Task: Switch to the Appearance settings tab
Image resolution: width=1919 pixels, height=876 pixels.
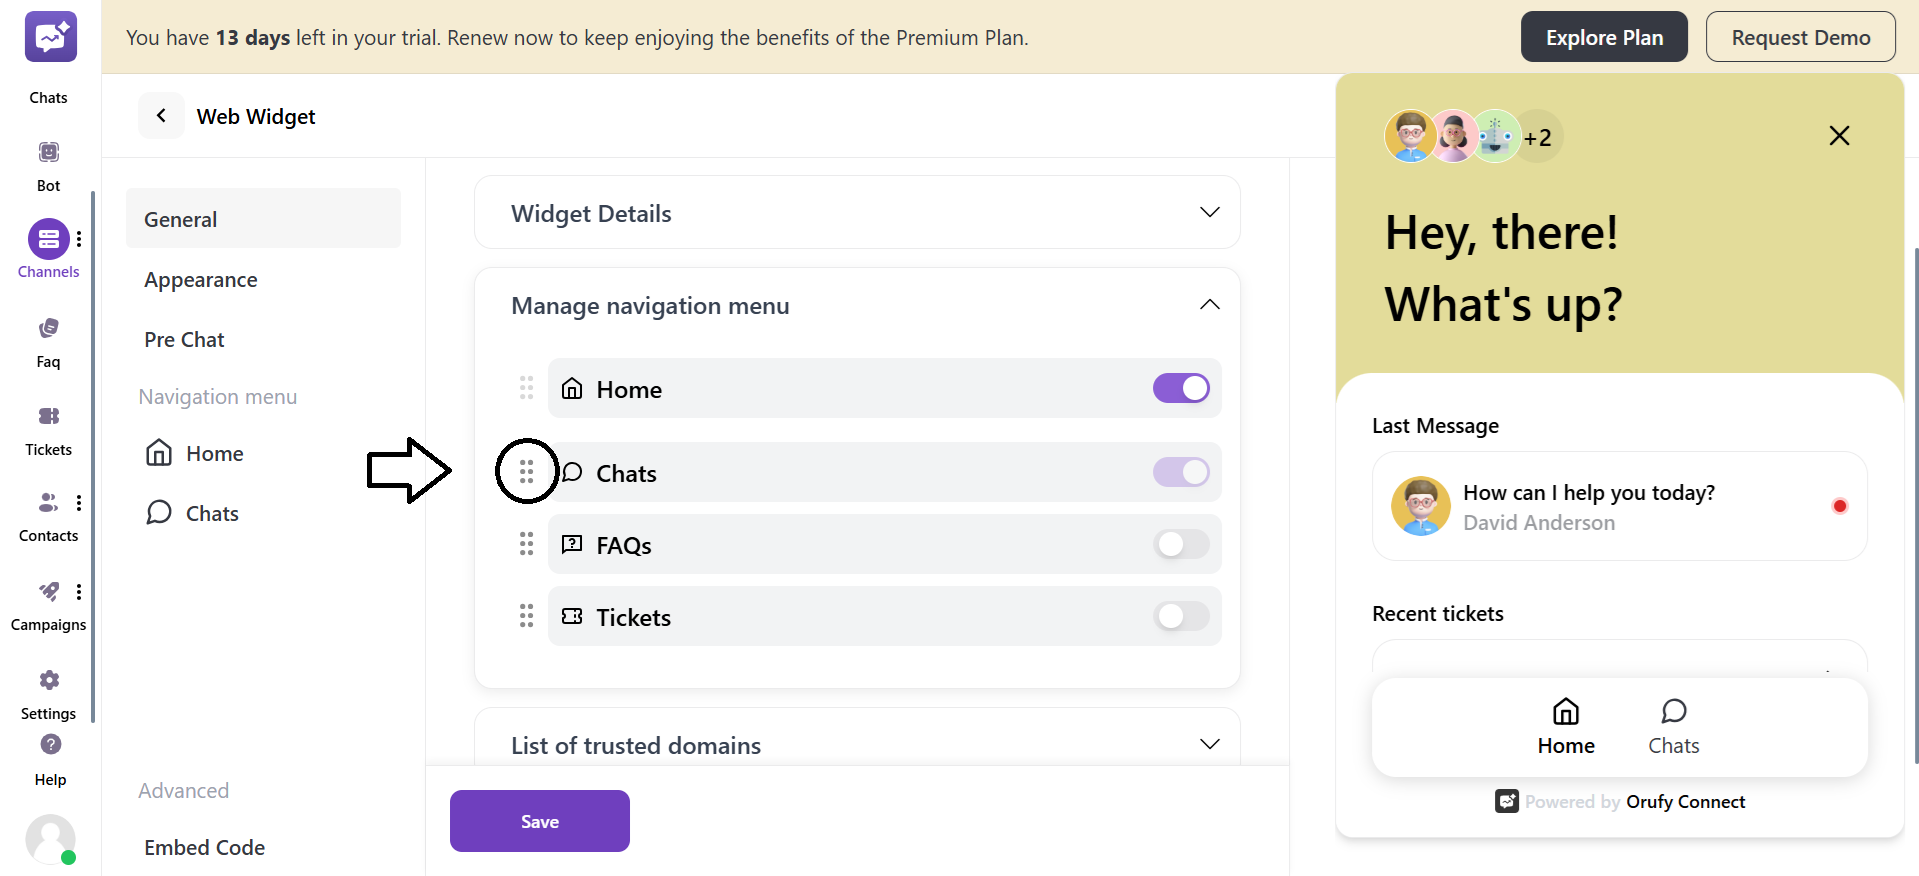Action: (x=201, y=280)
